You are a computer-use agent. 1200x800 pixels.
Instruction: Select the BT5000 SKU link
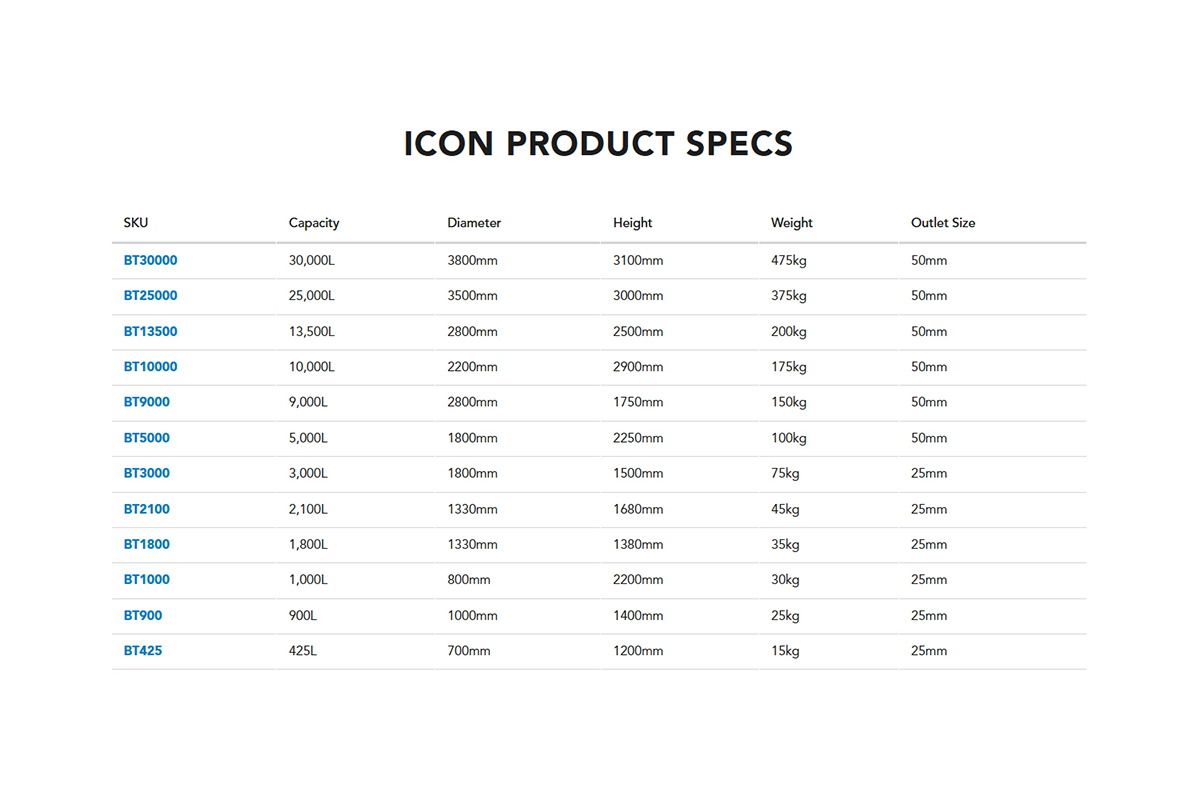(x=146, y=438)
